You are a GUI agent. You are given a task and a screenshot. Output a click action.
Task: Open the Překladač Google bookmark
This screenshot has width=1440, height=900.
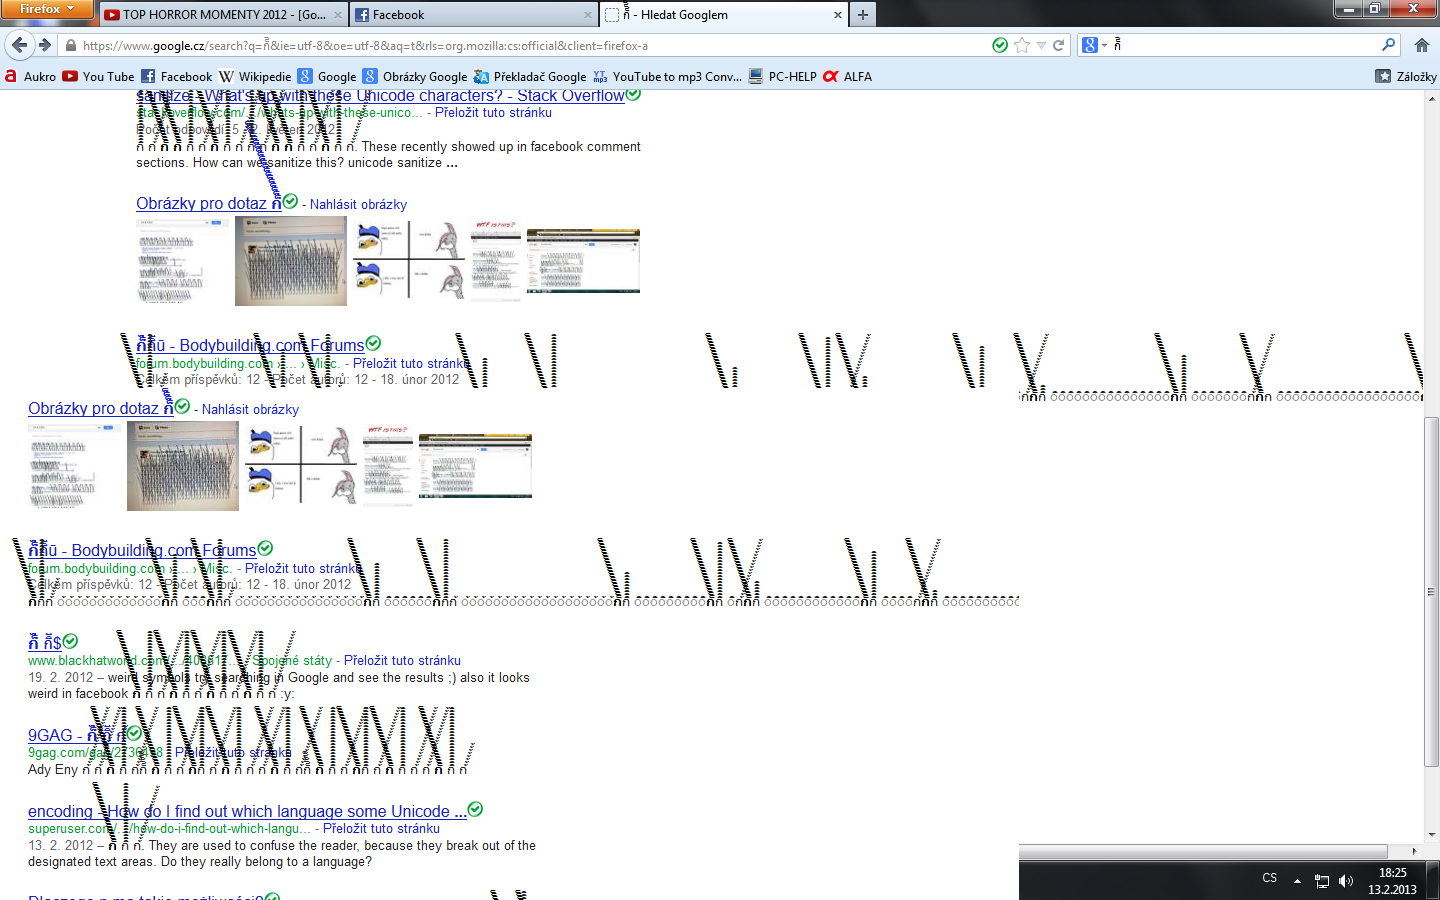coord(530,76)
